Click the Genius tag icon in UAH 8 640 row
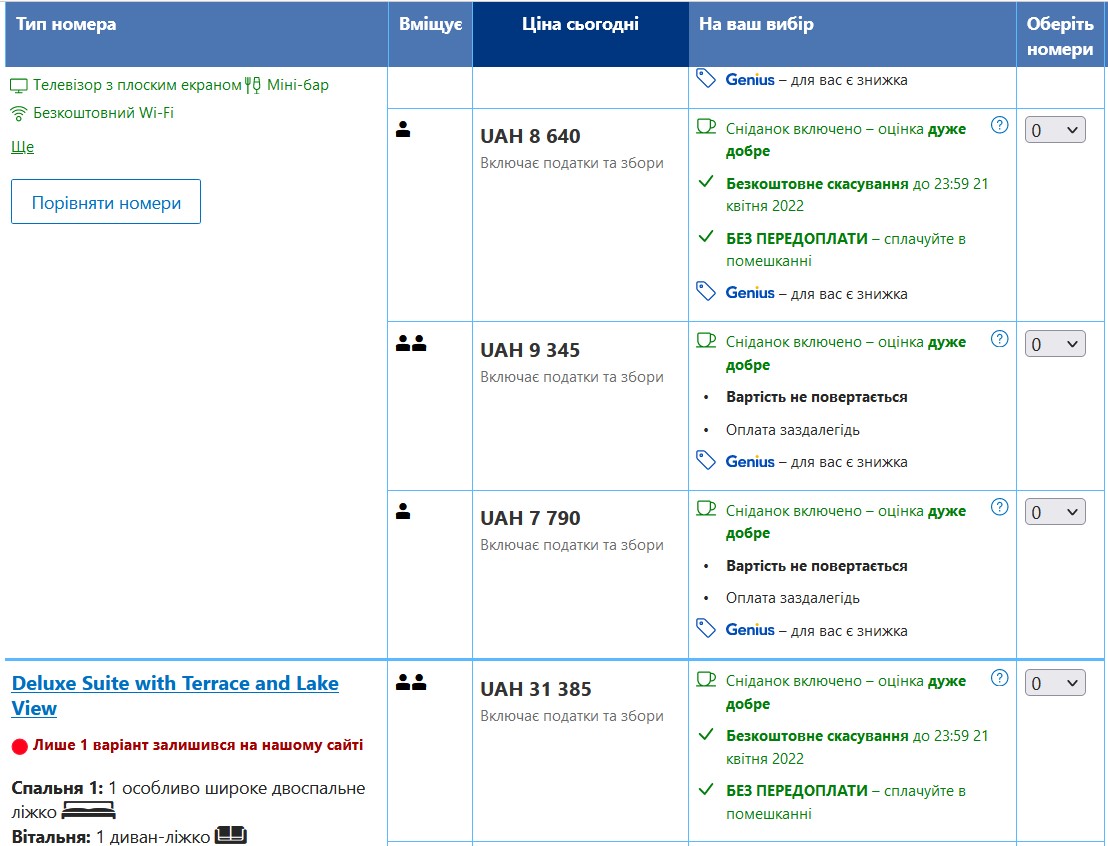The image size is (1108, 846). [706, 291]
